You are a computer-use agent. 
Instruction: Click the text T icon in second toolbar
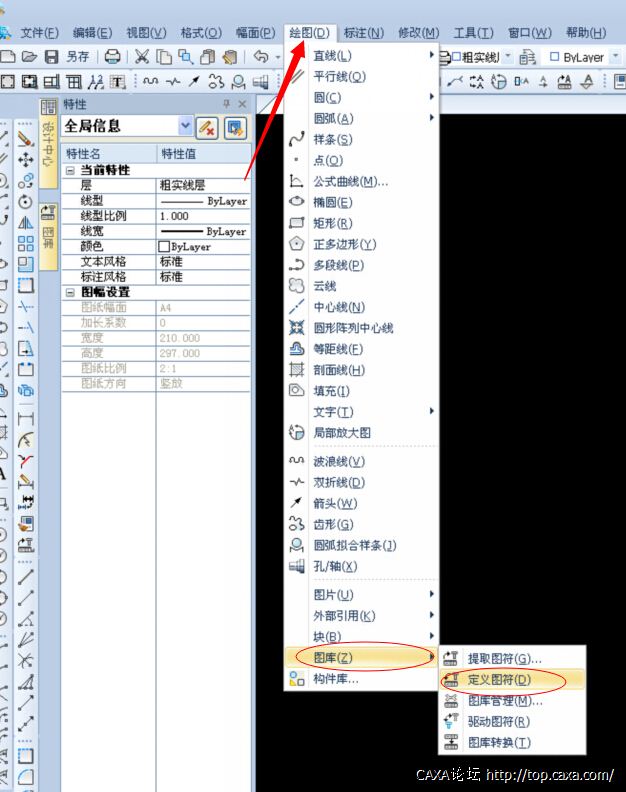(118, 81)
